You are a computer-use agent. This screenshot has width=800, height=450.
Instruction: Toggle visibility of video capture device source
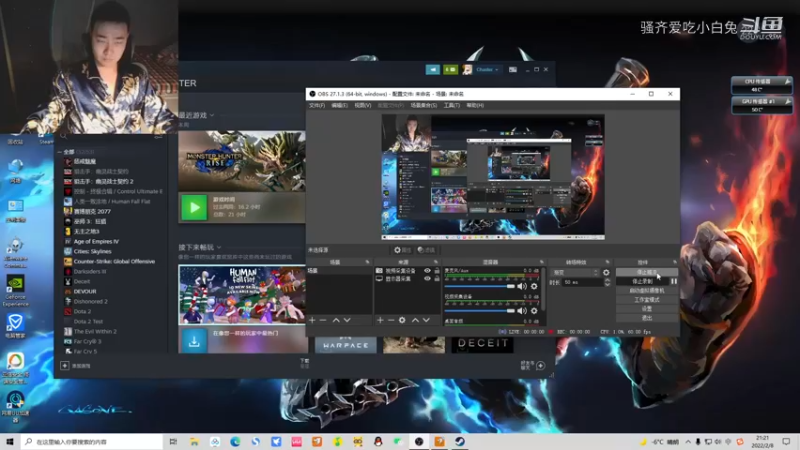coord(428,270)
